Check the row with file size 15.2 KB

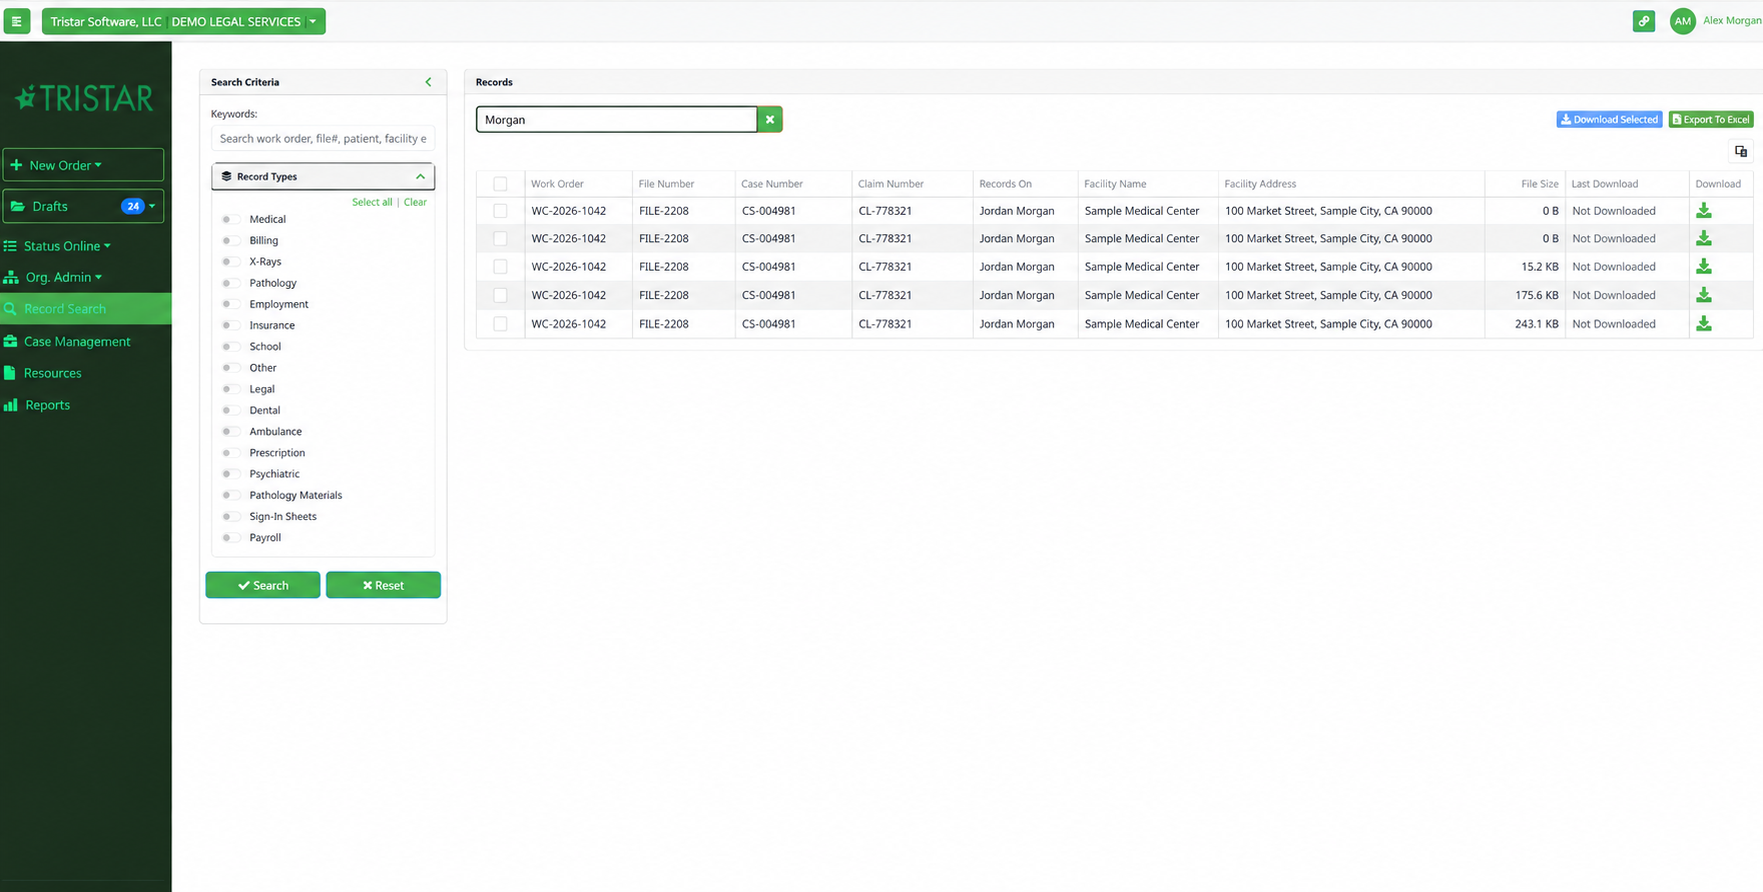[500, 267]
